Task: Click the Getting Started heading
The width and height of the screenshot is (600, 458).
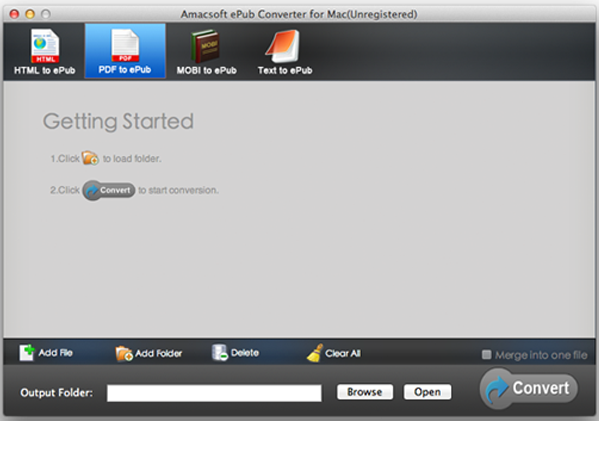Action: pyautogui.click(x=118, y=121)
